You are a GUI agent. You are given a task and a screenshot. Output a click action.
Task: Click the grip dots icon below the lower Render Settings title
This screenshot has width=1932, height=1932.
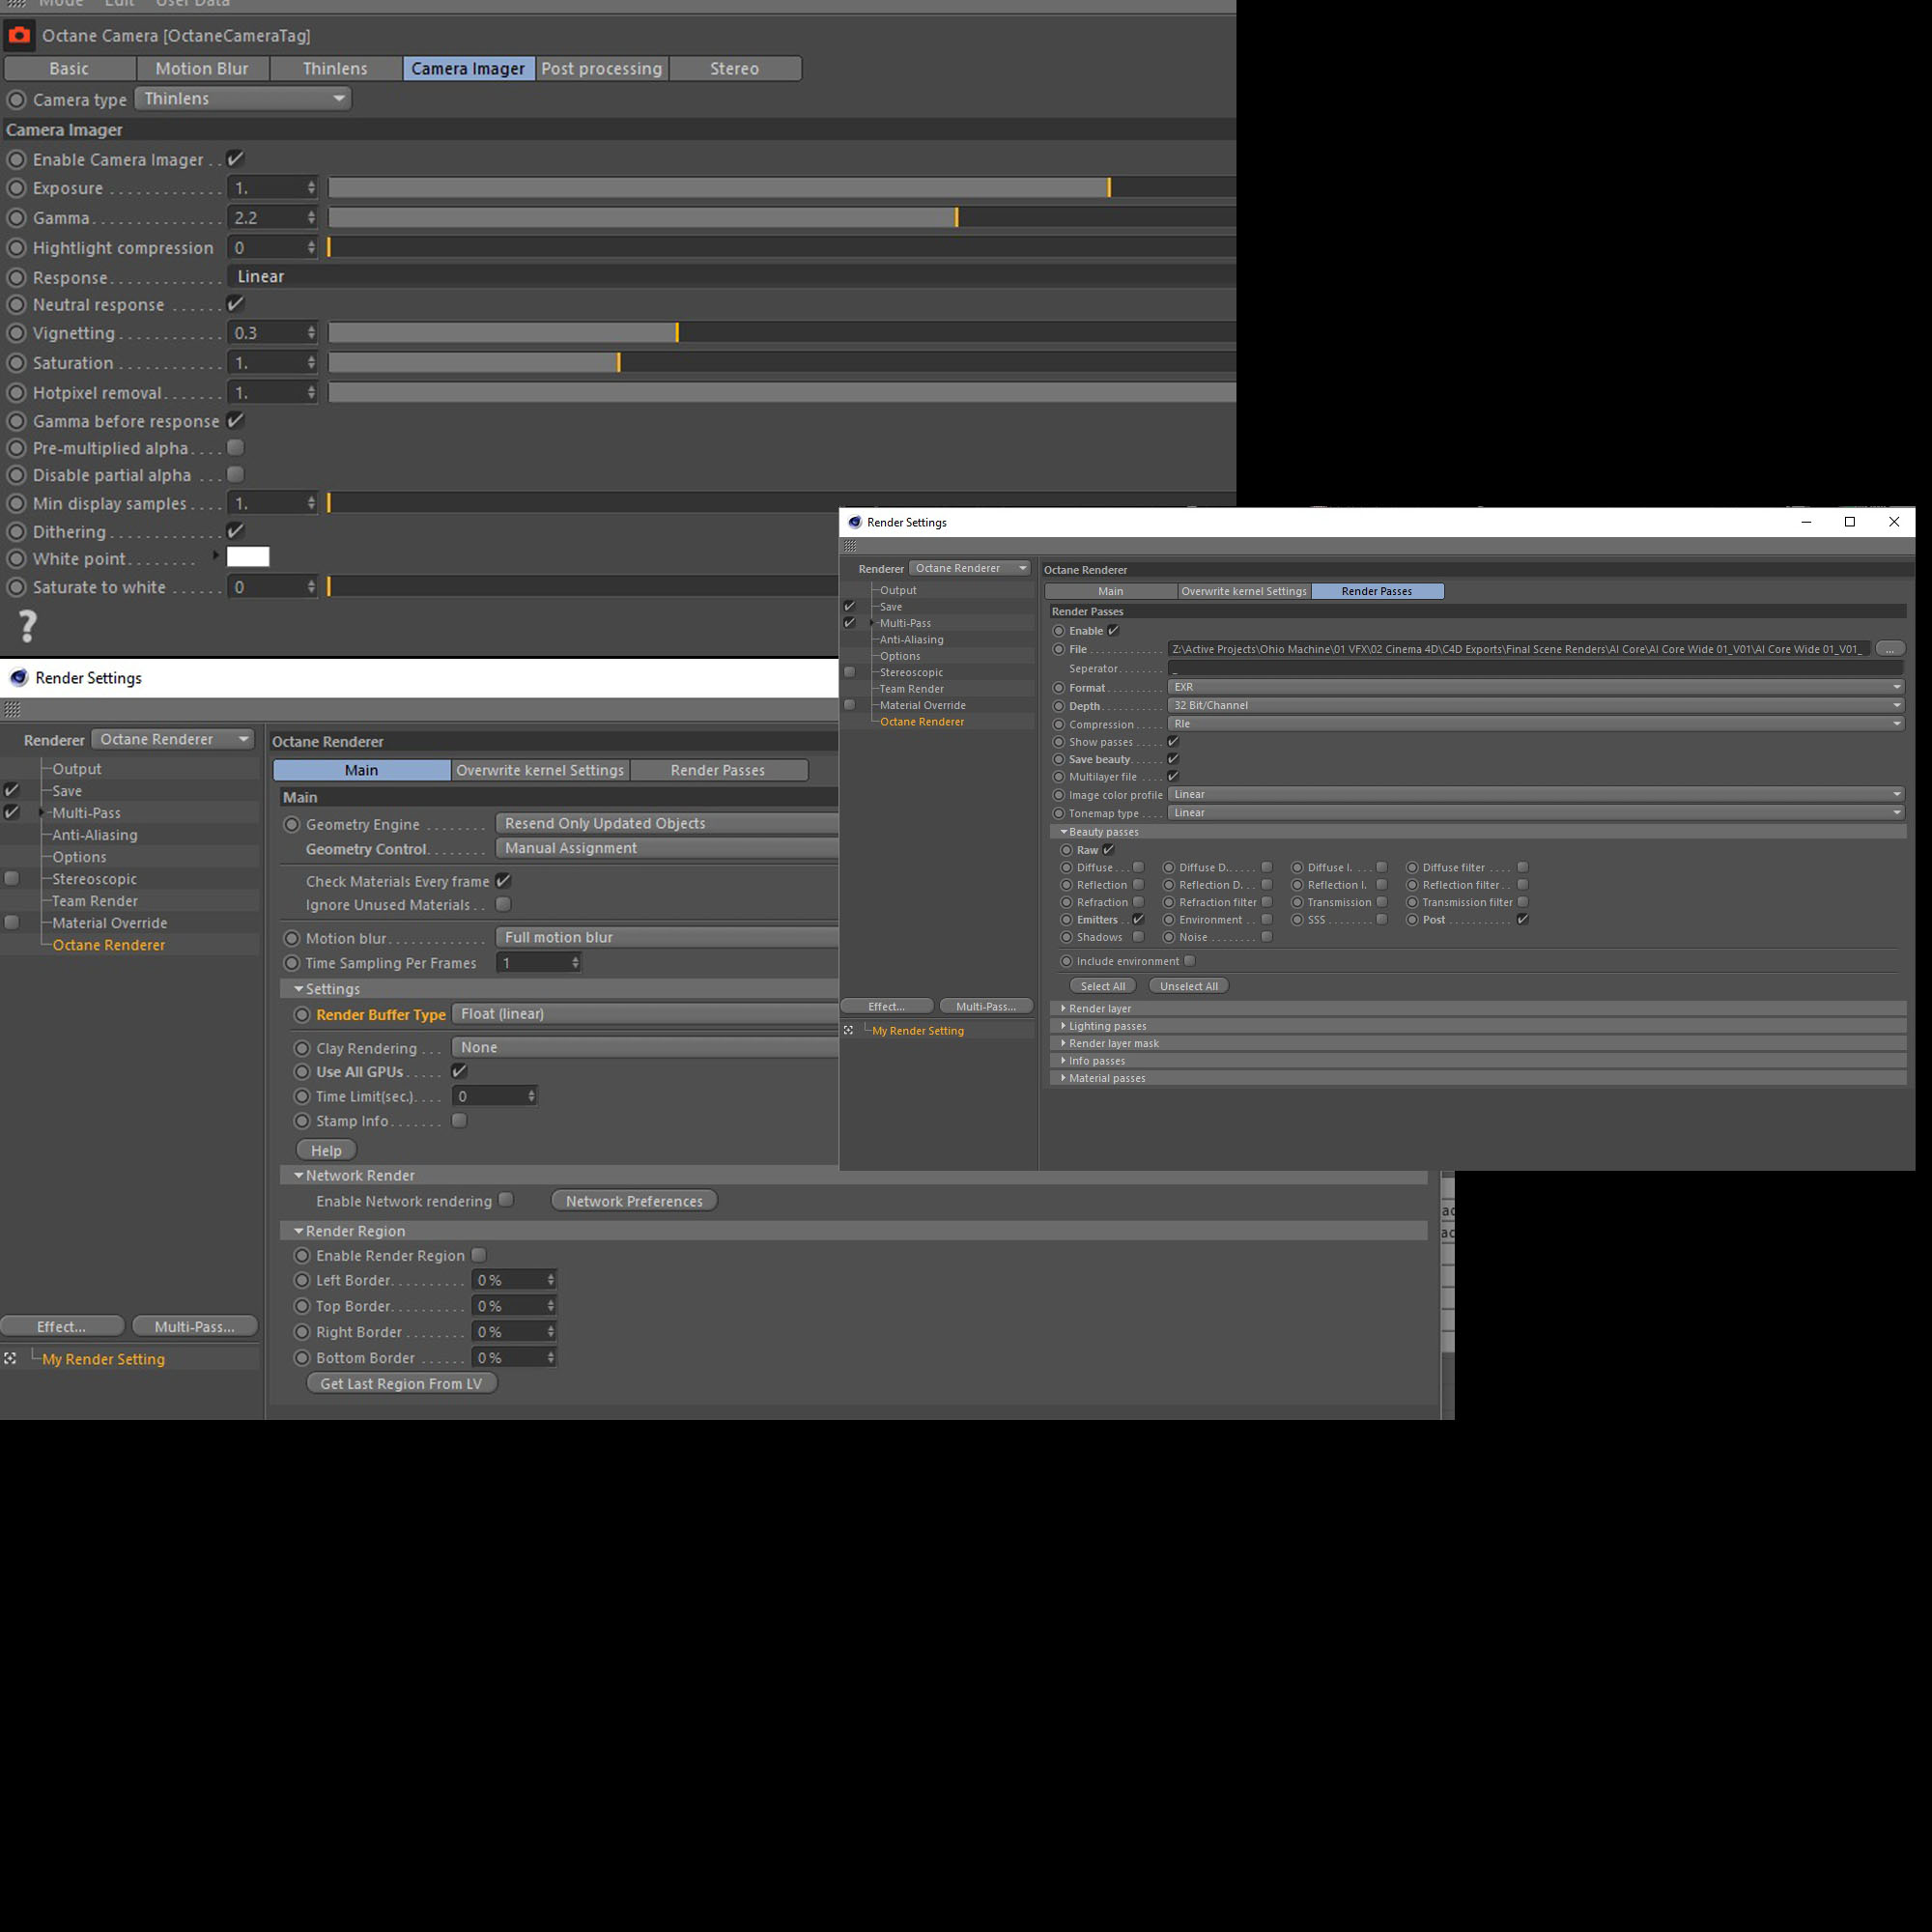coord(13,709)
